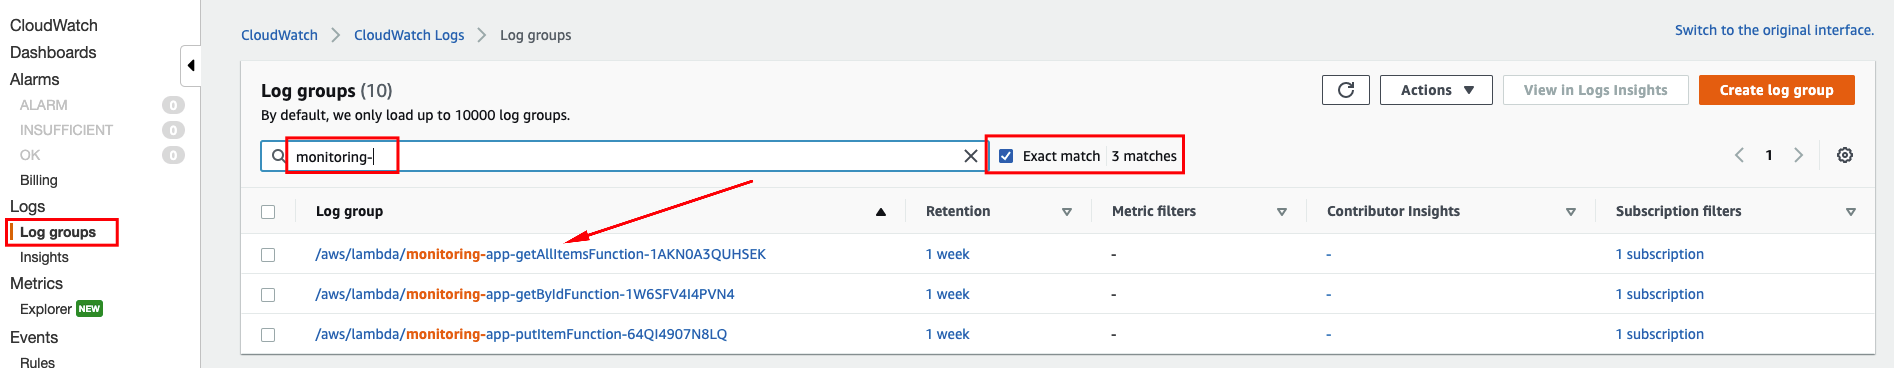
Task: Go to next page arrow
Action: [x=1798, y=155]
